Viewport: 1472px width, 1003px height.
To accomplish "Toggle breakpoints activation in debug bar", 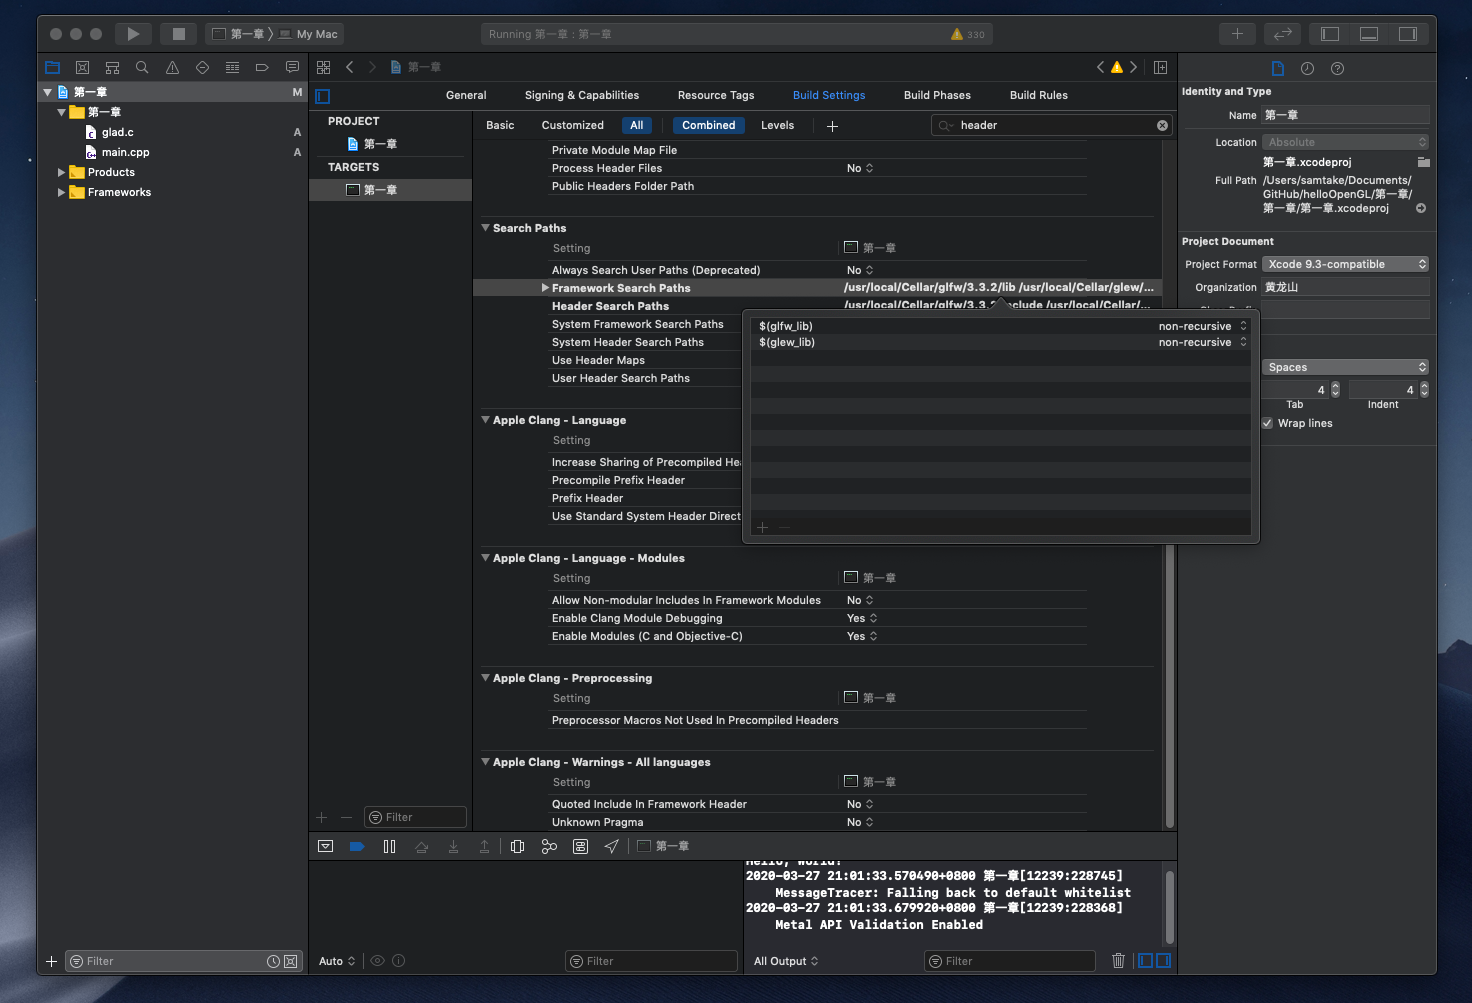I will pos(357,846).
